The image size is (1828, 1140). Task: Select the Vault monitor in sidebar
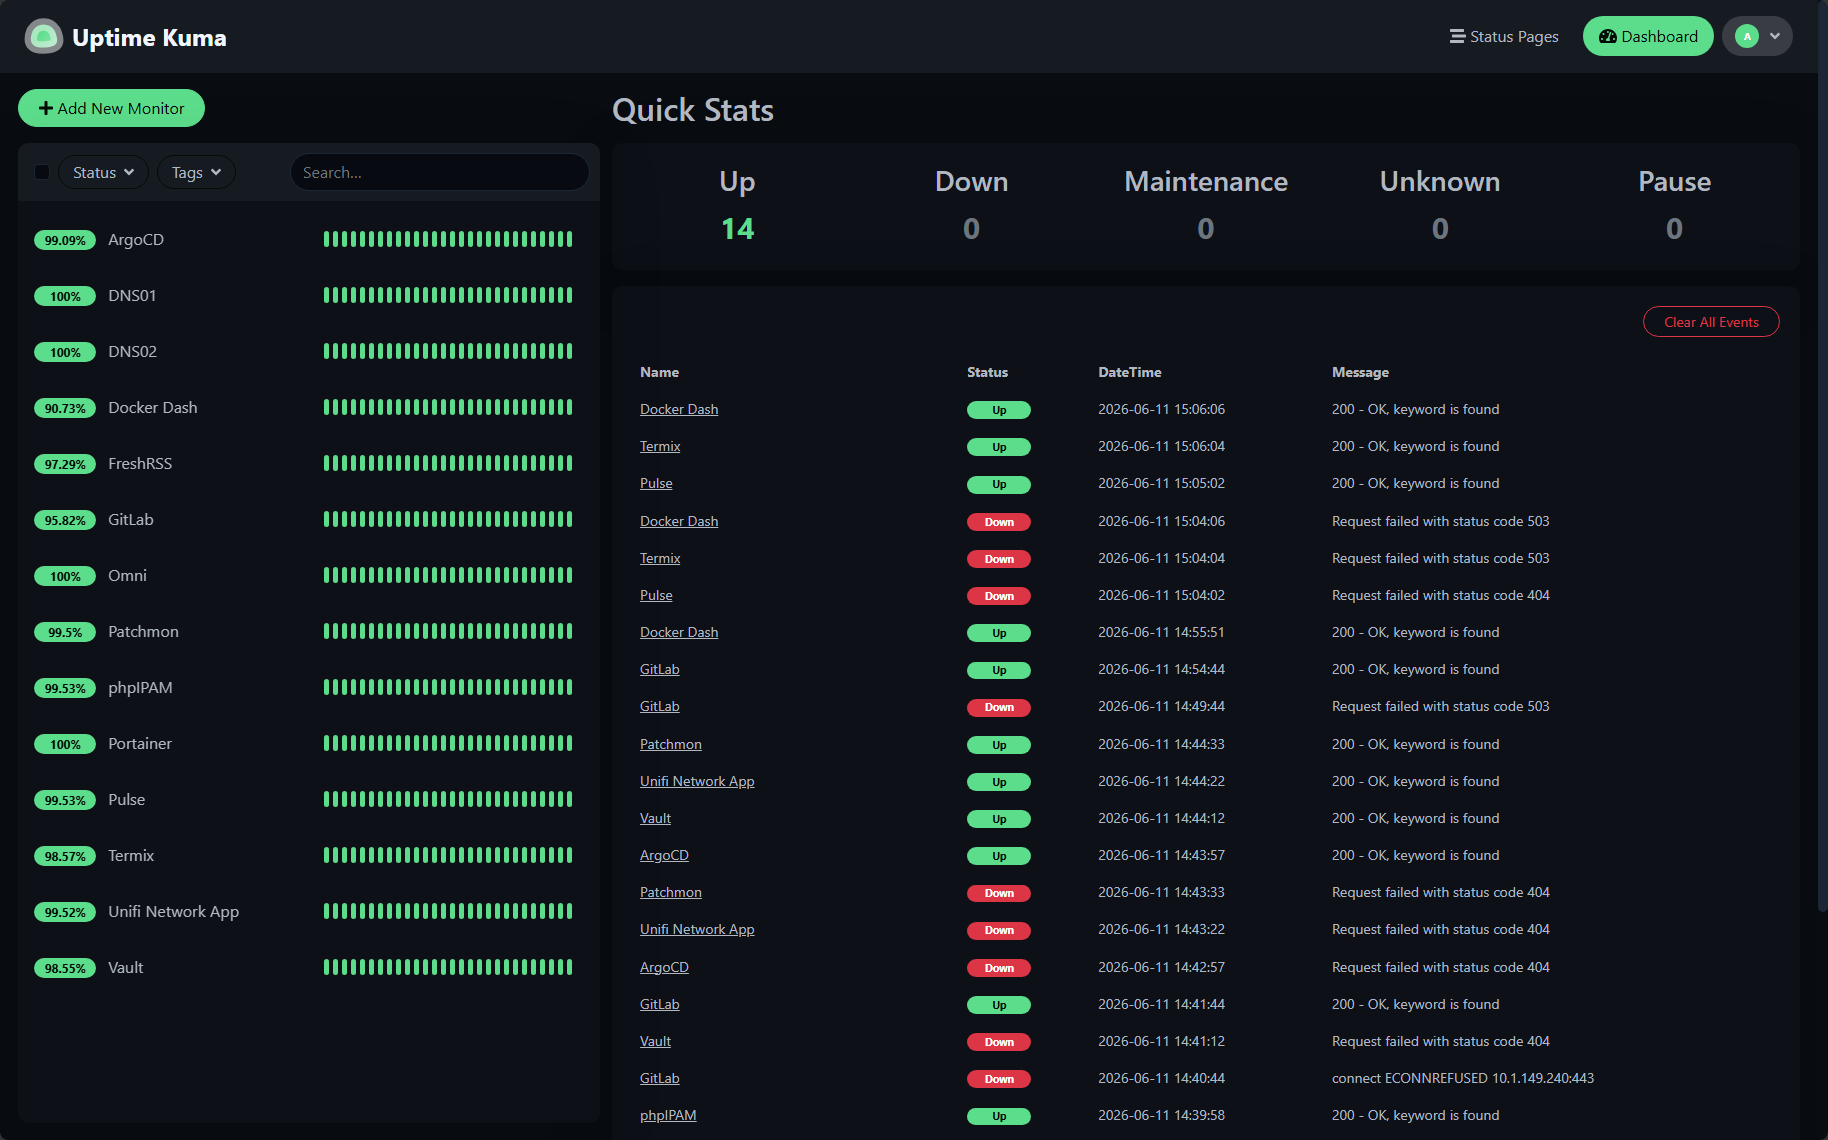[308, 968]
